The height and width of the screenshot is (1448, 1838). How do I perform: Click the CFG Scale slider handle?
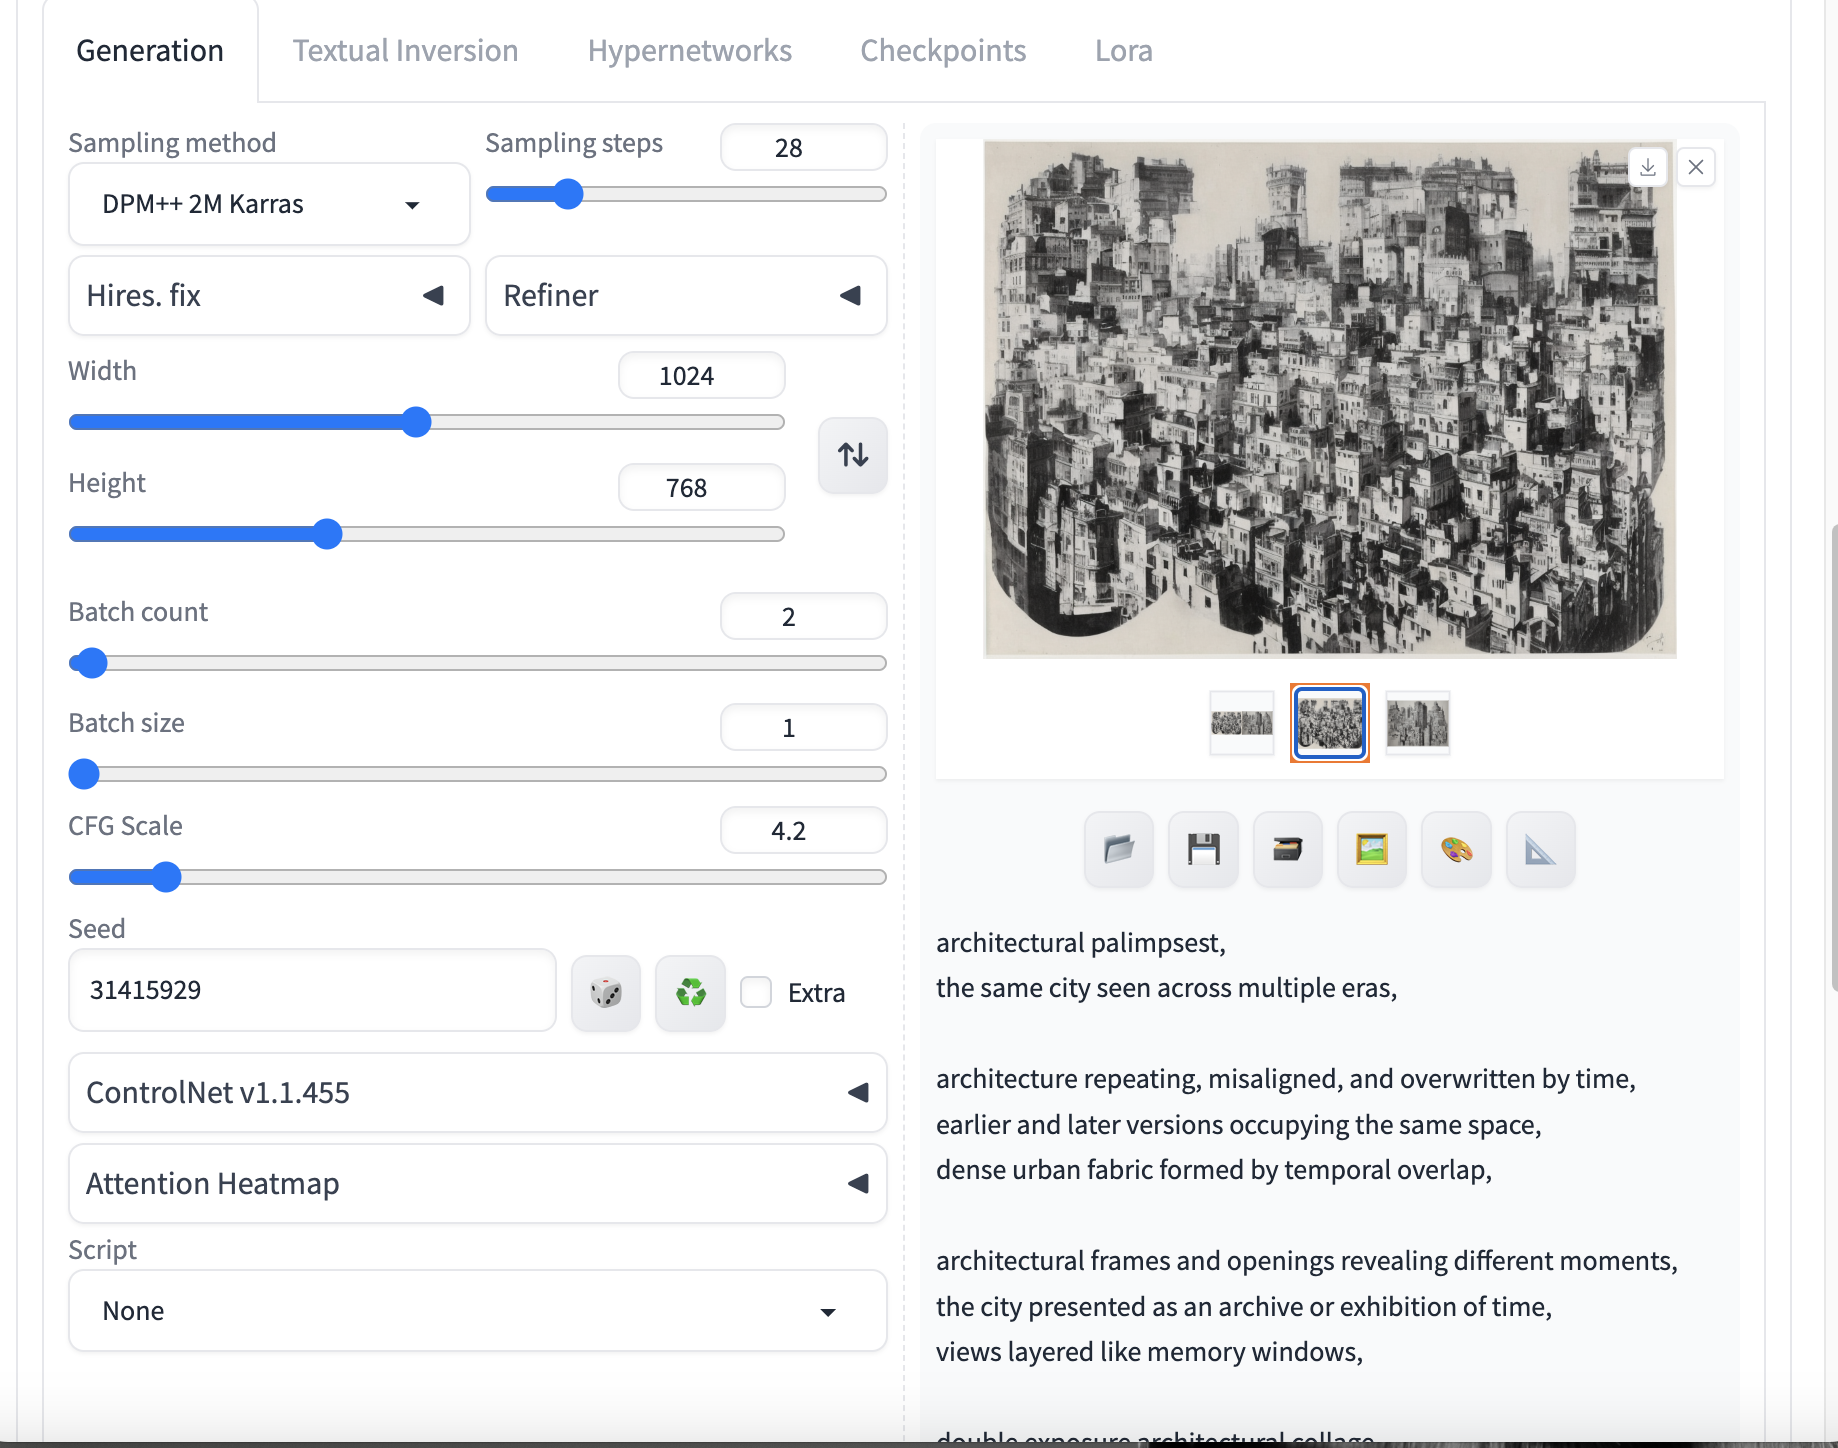coord(166,877)
